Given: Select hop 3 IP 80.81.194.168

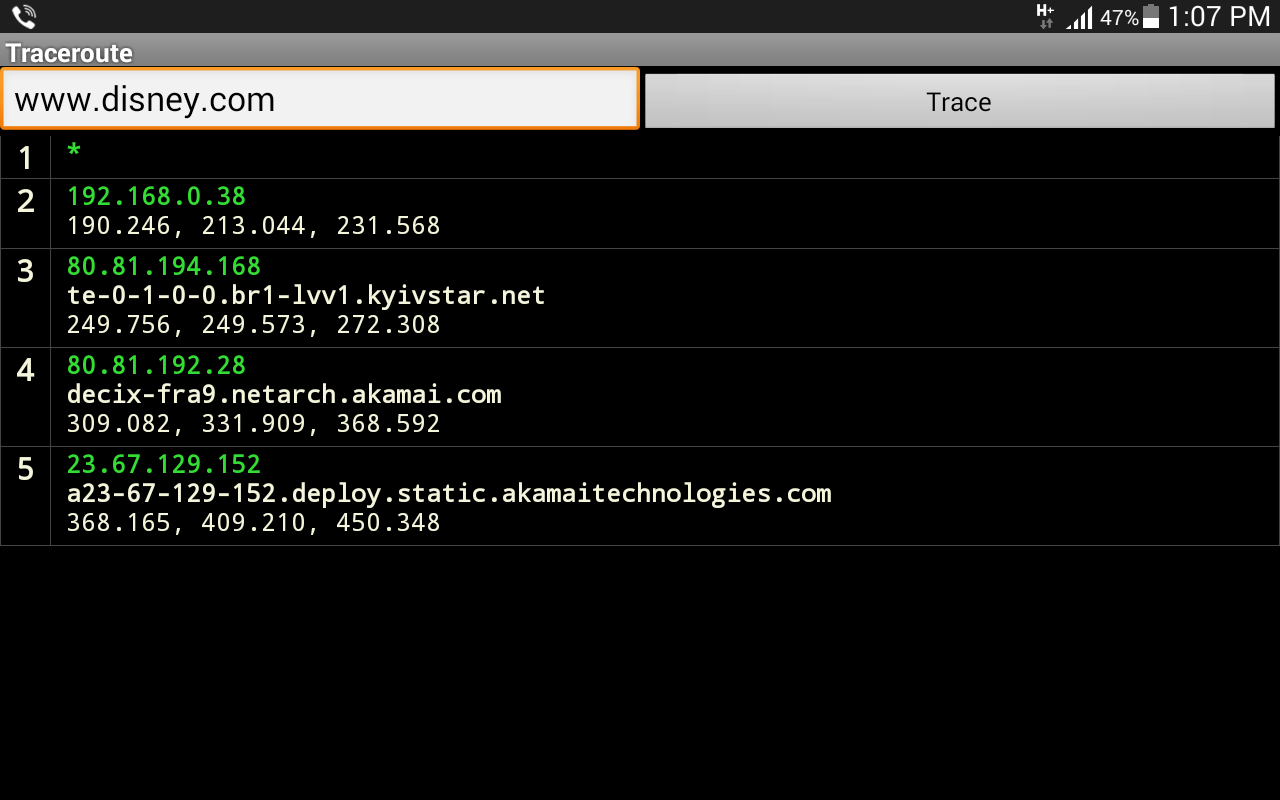Looking at the screenshot, I should click(163, 266).
